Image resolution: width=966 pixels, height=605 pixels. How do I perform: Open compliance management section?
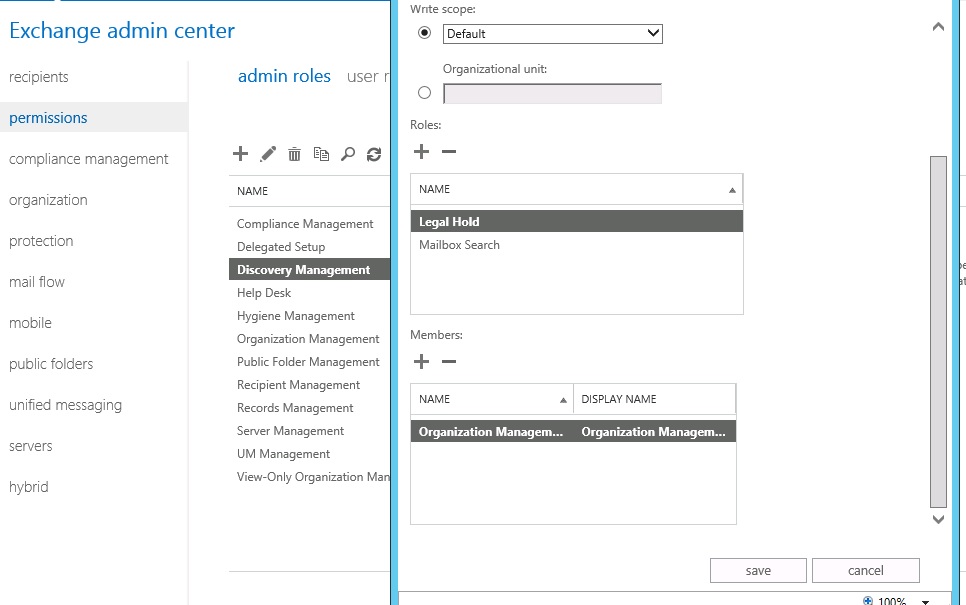click(88, 159)
